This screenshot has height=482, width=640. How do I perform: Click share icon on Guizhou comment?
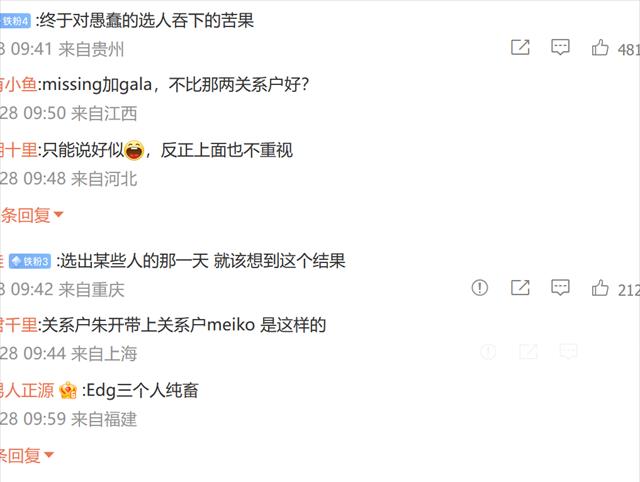tap(520, 47)
